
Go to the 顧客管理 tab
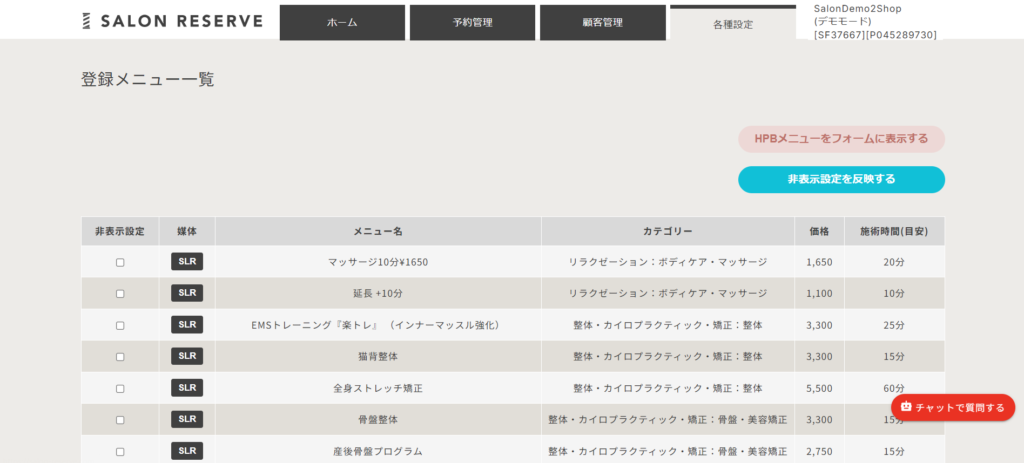tap(602, 23)
